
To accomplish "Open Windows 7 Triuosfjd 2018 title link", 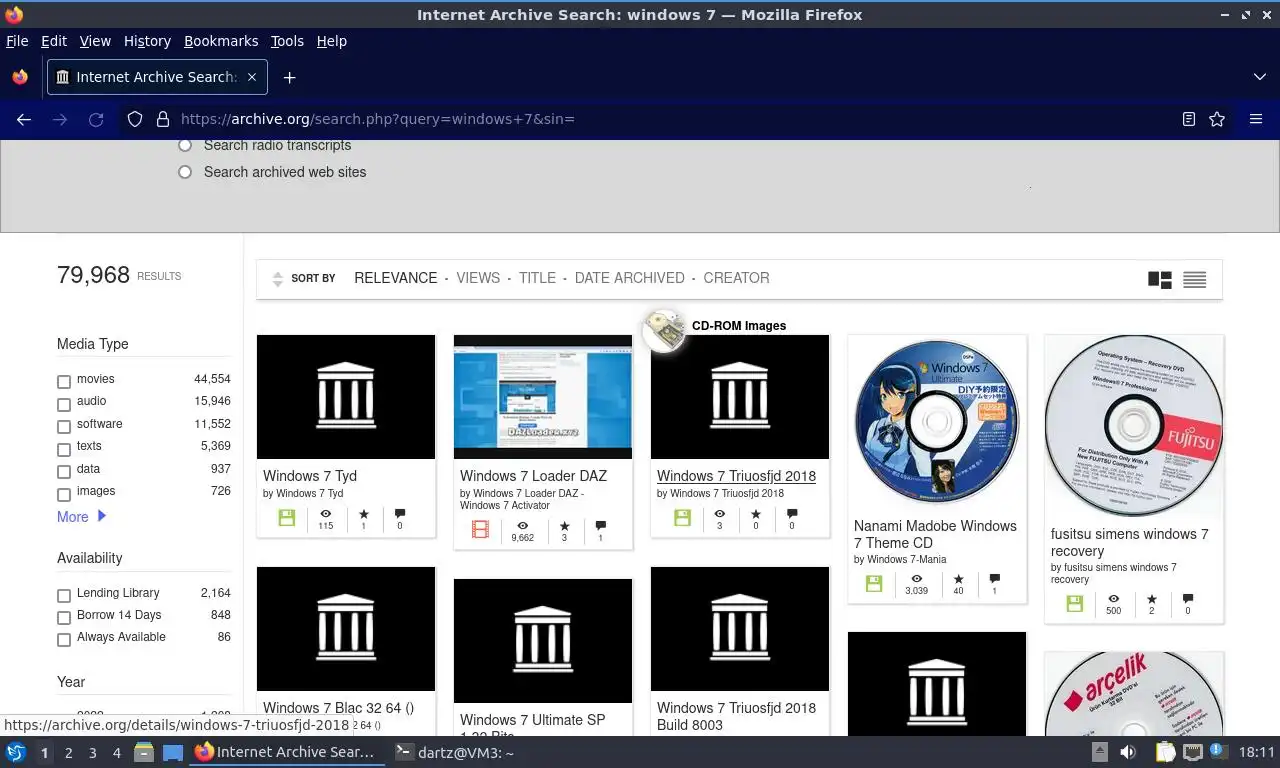I will [x=736, y=476].
